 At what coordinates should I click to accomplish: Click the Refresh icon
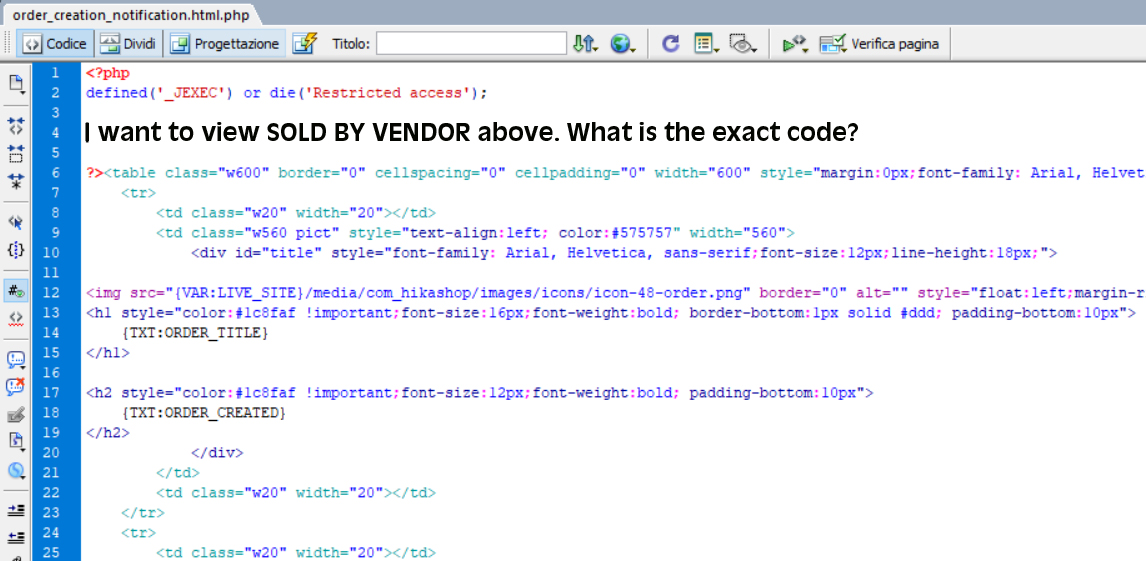click(x=670, y=44)
